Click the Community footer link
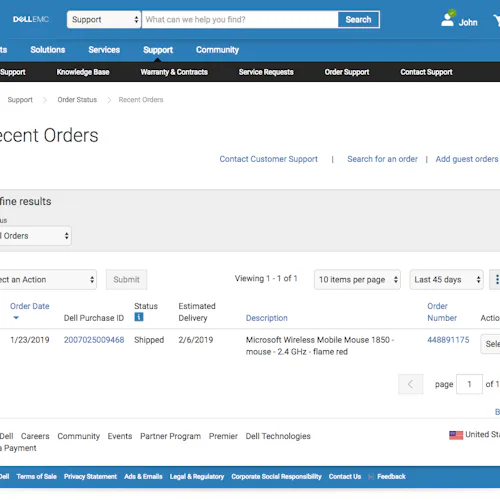The width and height of the screenshot is (500, 500). point(79,436)
